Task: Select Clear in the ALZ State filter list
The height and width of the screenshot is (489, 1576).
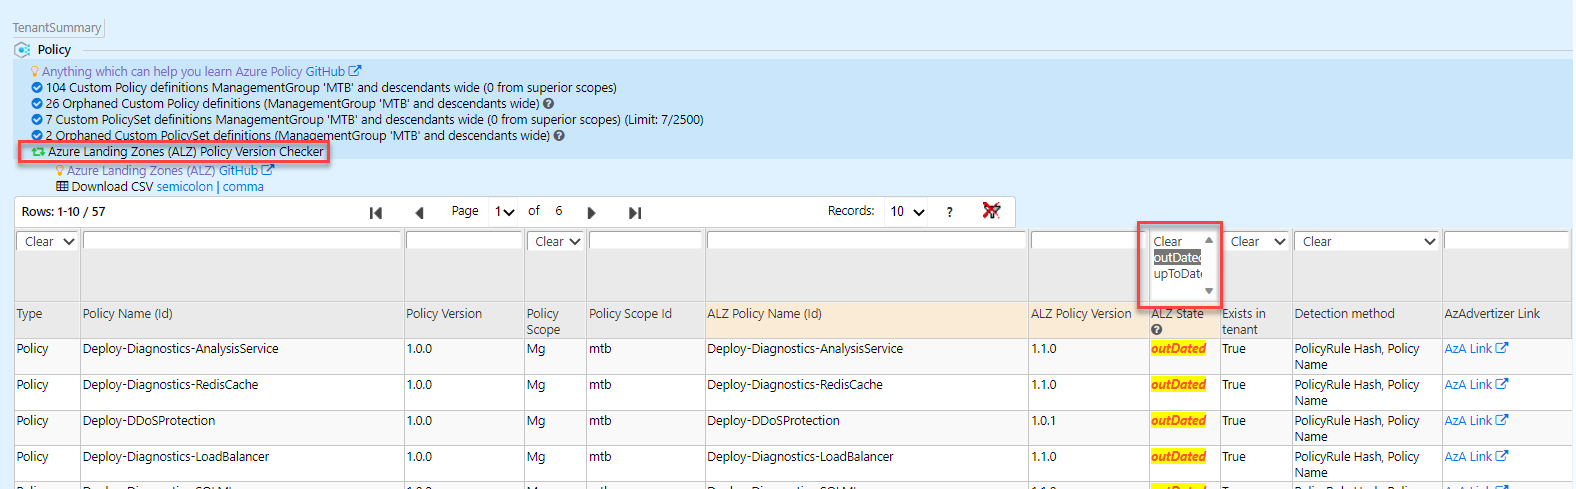Action: coord(1177,242)
